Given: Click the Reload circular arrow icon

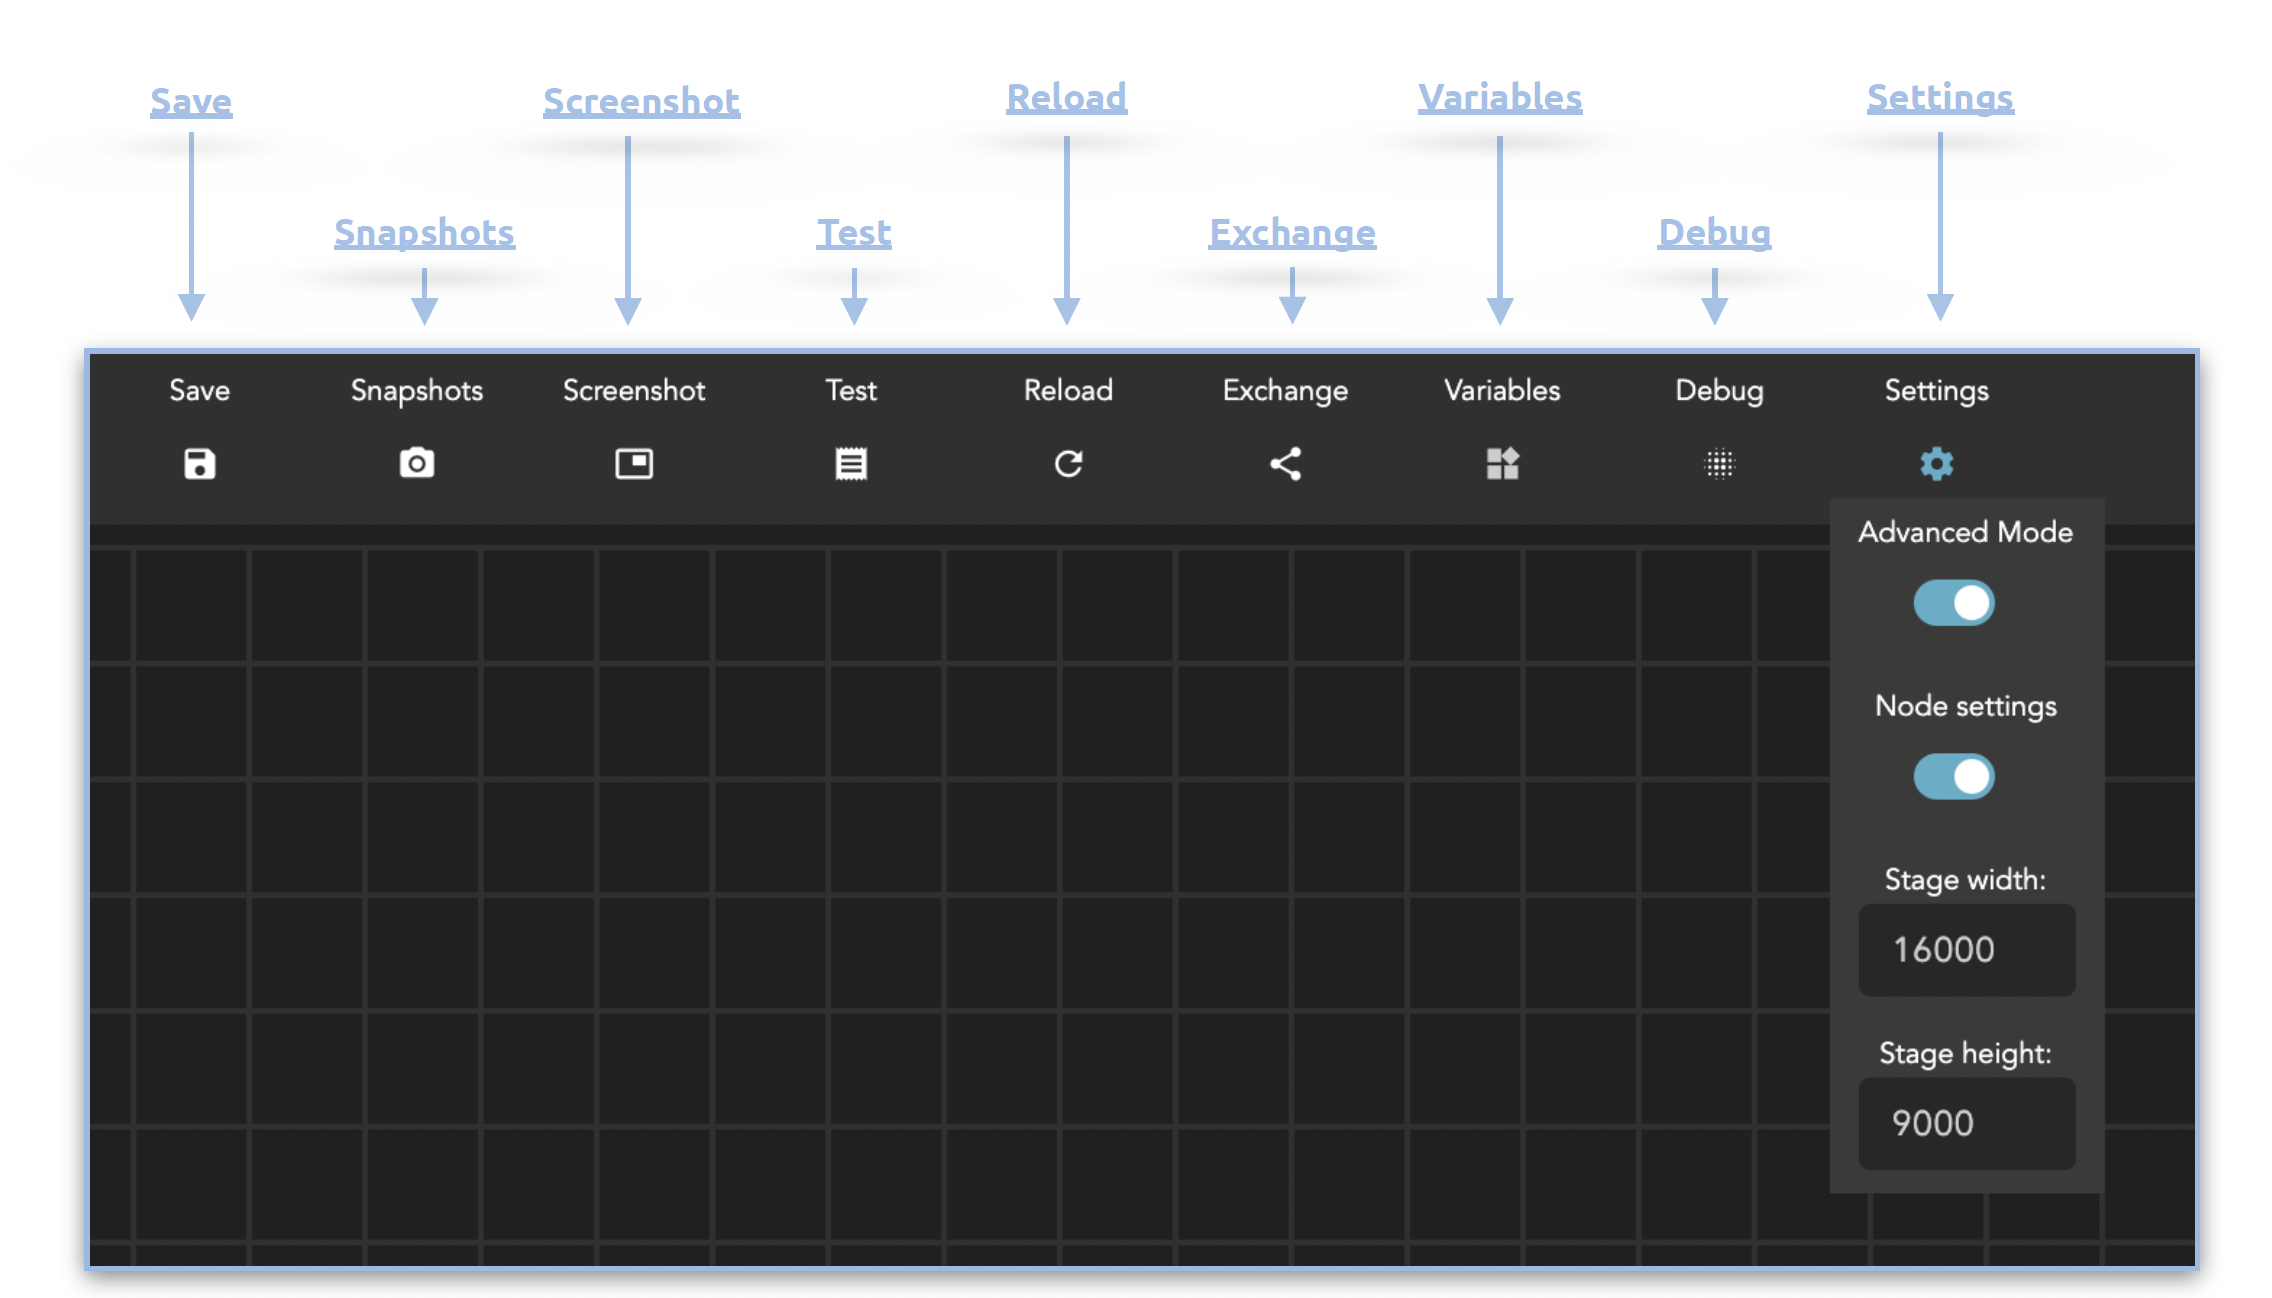Looking at the screenshot, I should click(x=1068, y=464).
